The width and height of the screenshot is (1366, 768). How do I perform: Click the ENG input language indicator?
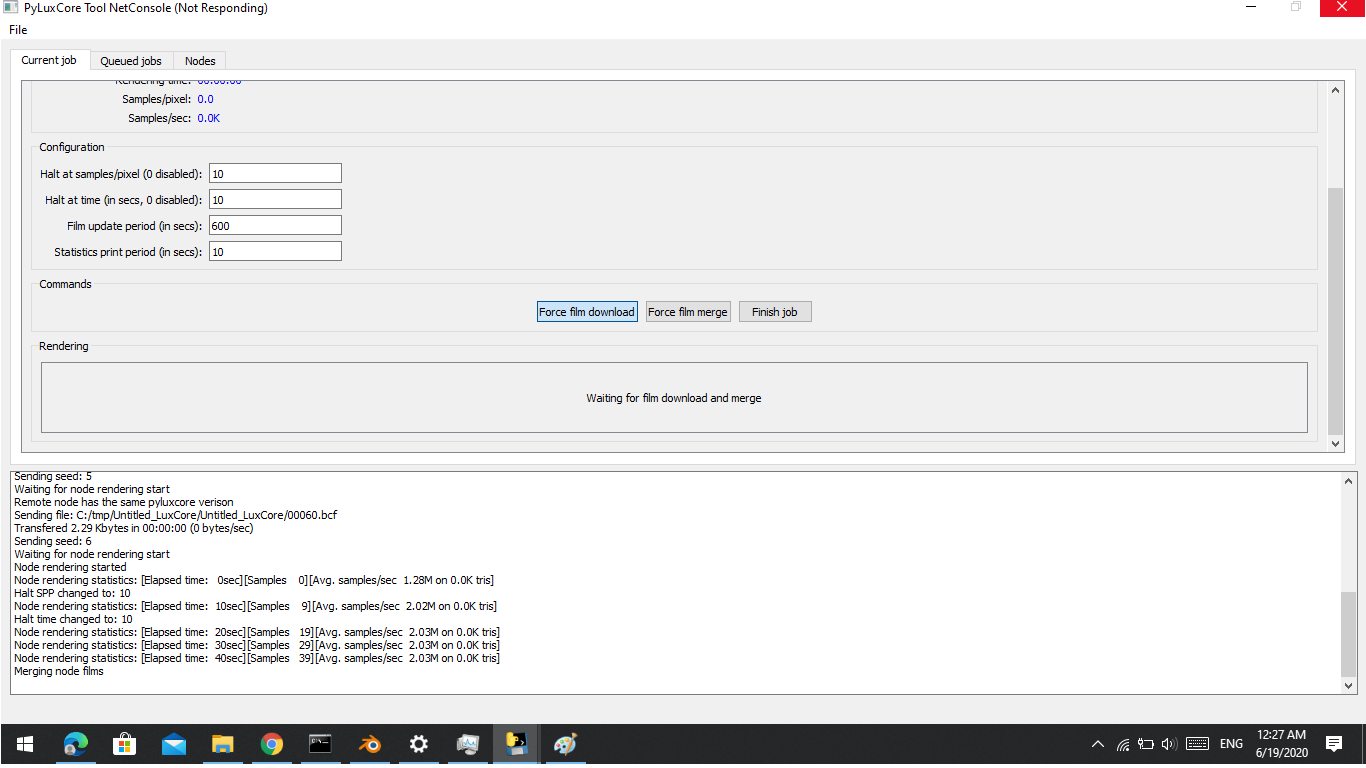coord(1232,744)
